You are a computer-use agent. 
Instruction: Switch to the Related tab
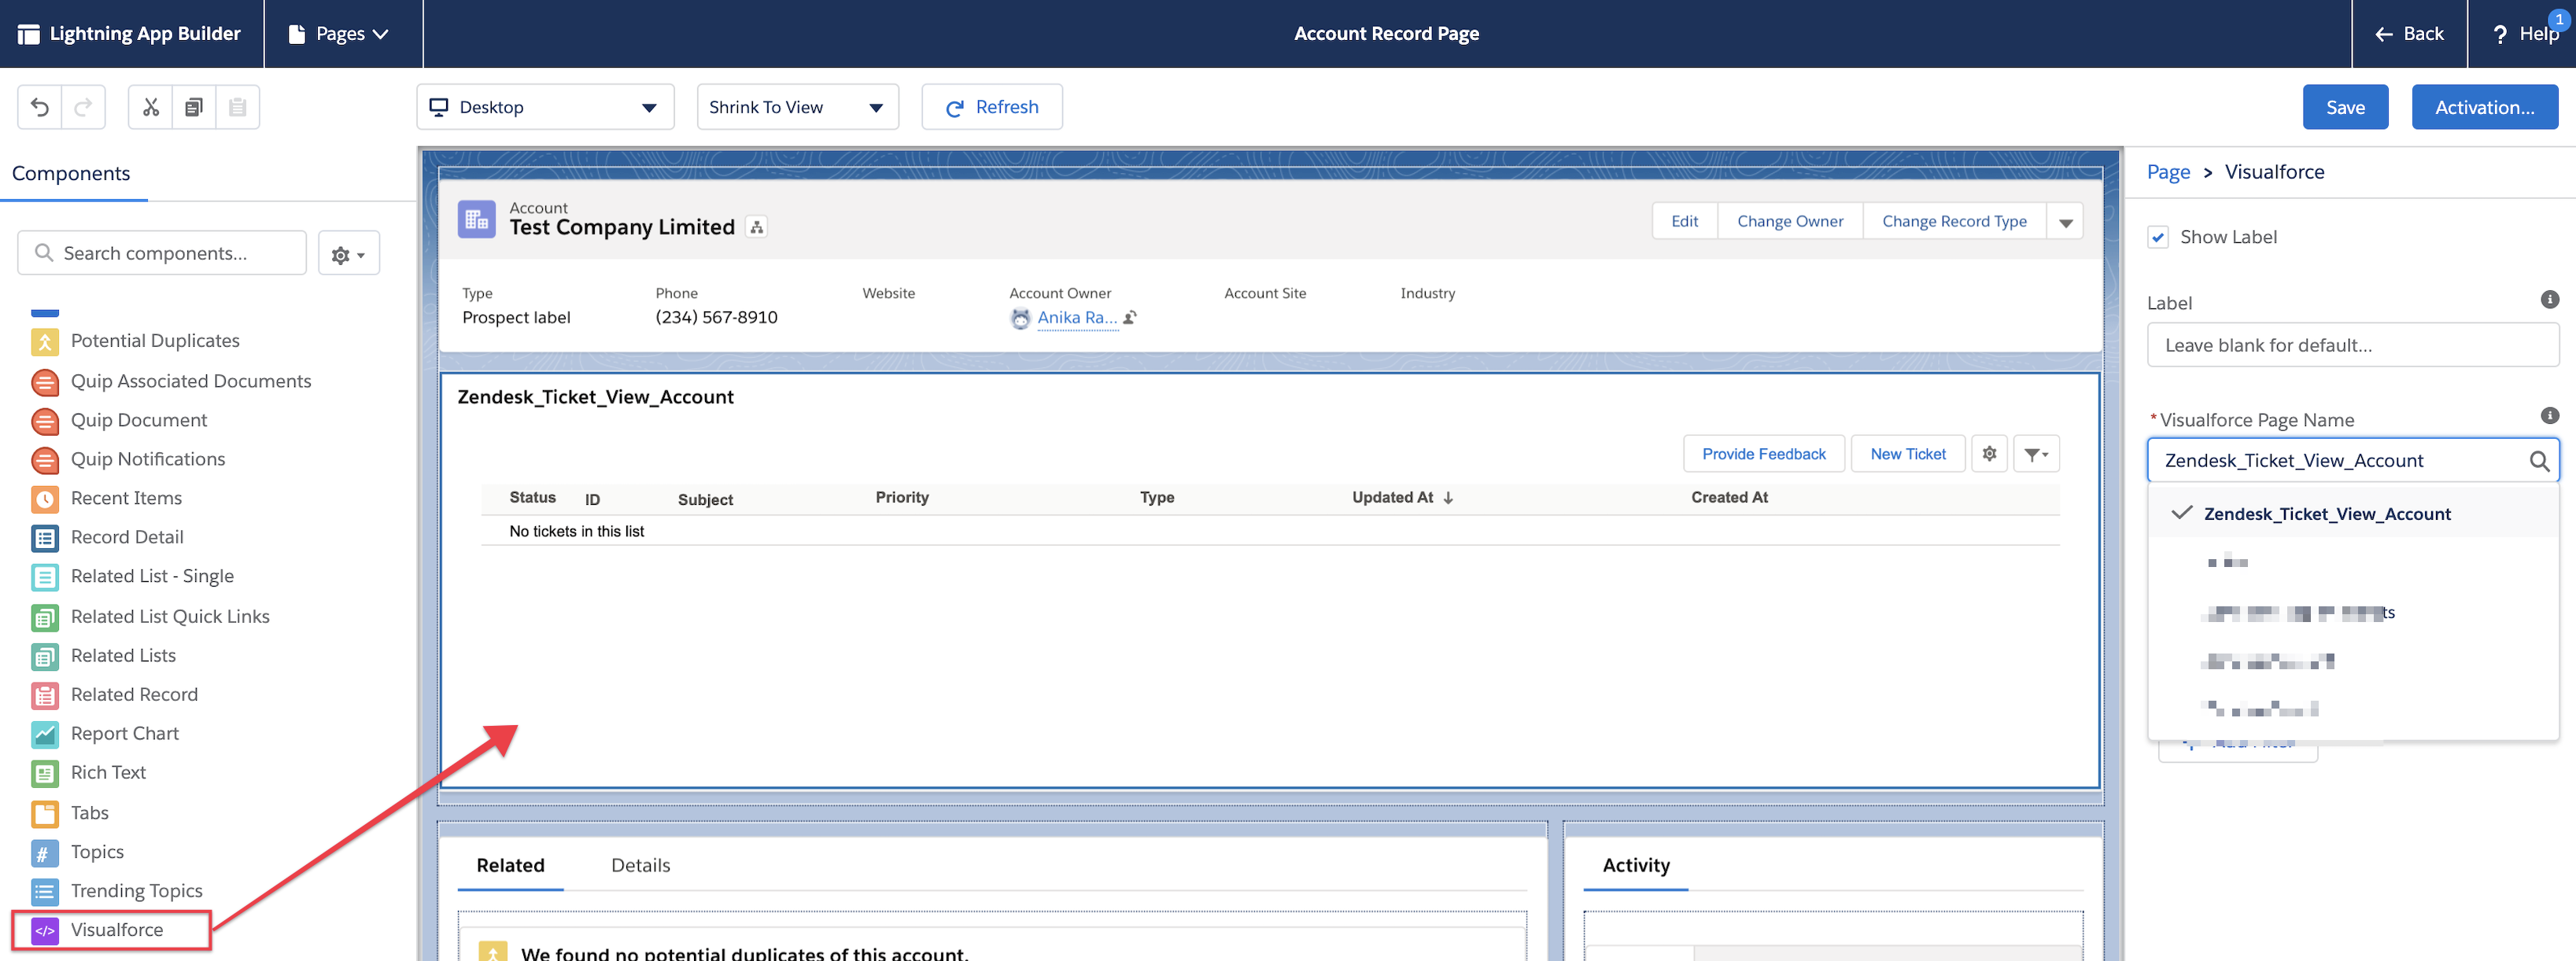[510, 866]
